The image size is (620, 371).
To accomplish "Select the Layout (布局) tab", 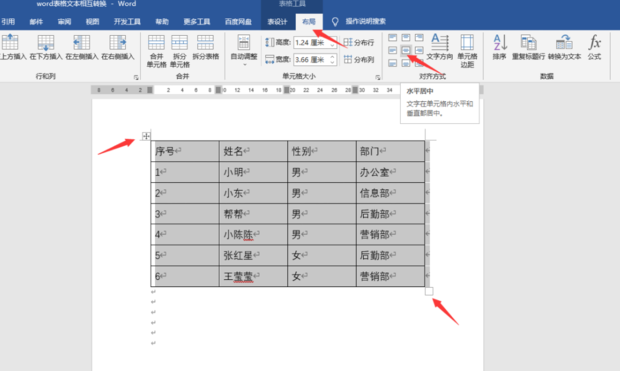I will pyautogui.click(x=309, y=21).
